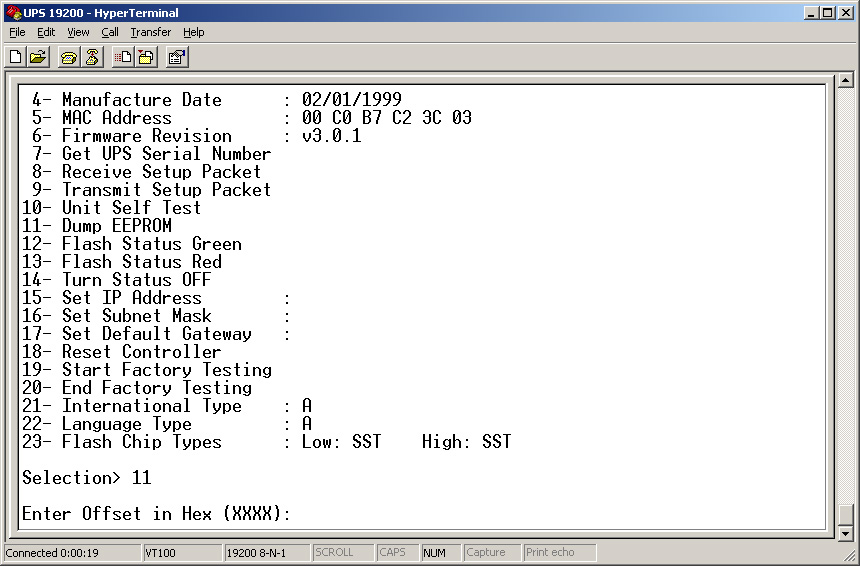860x566 pixels.
Task: Click the 'Selection> 11' line
Action: pyautogui.click(x=87, y=478)
